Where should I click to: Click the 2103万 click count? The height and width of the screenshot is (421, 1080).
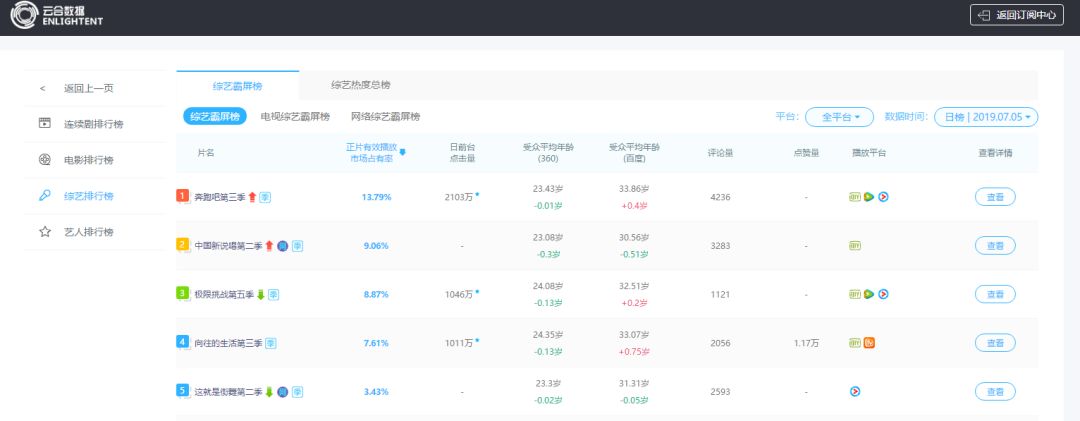(459, 197)
